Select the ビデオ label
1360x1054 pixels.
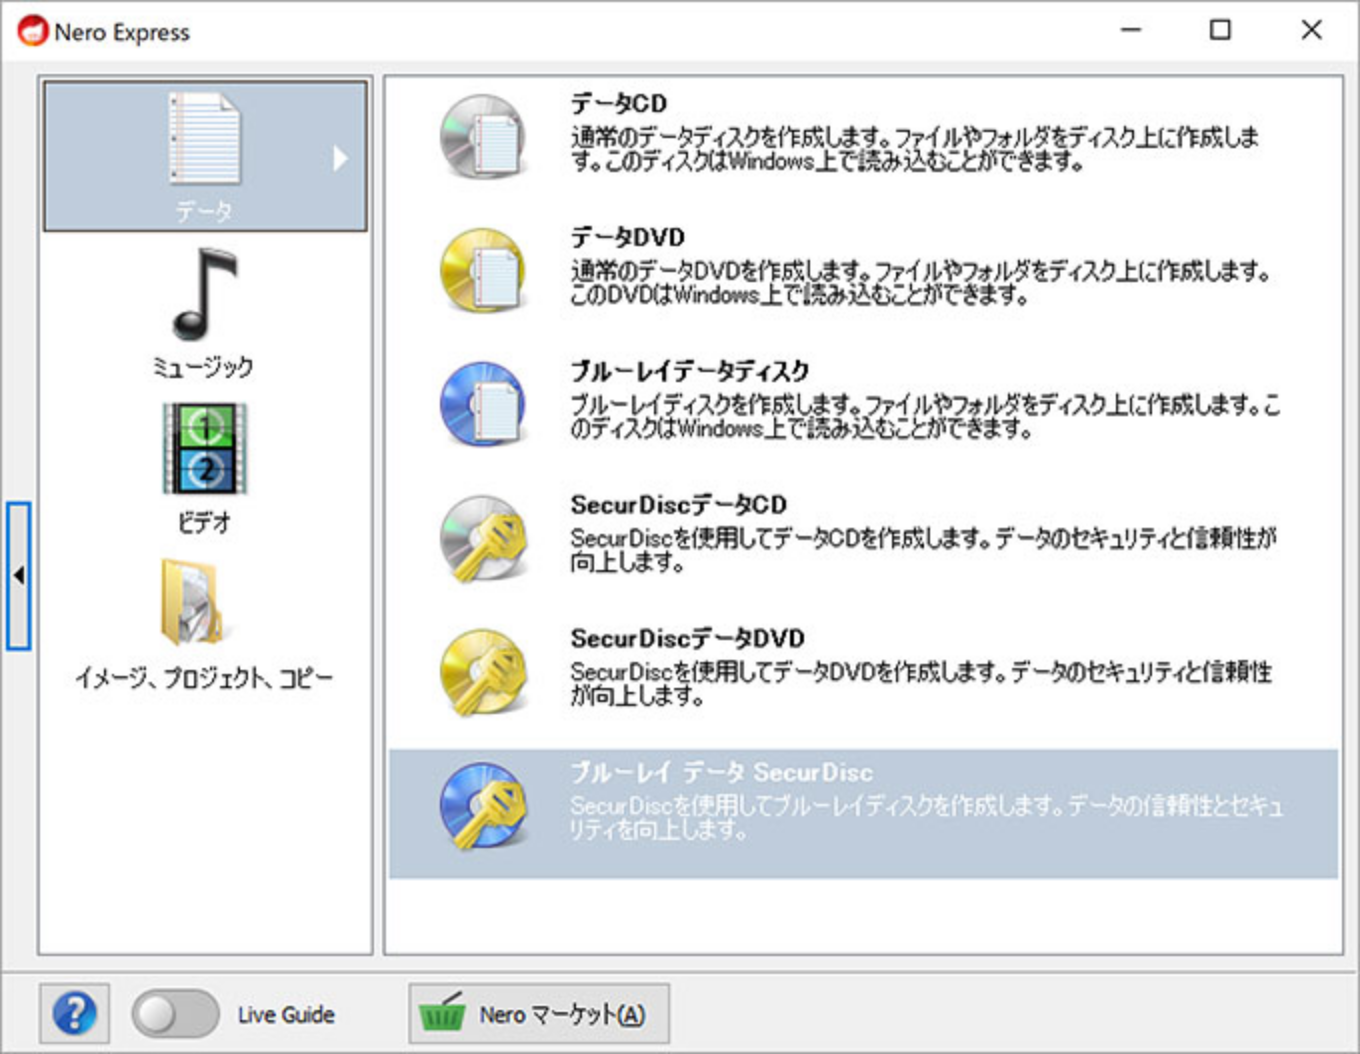pos(204,522)
